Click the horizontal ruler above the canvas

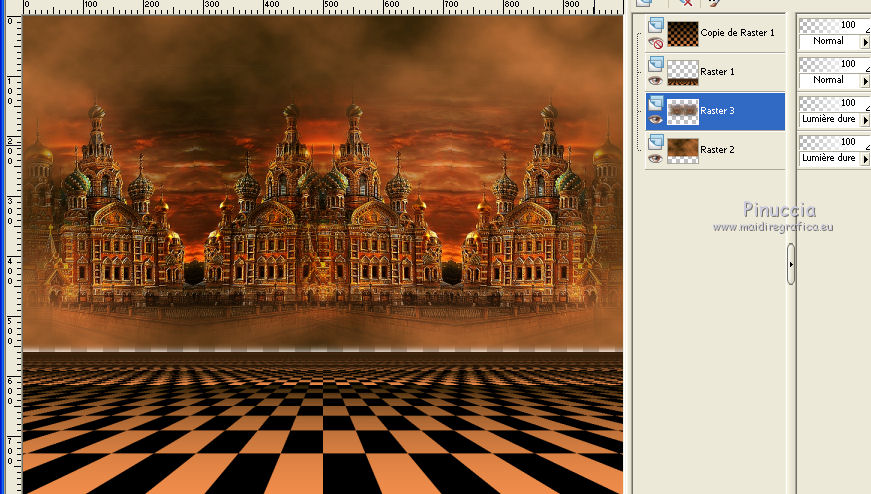point(322,7)
